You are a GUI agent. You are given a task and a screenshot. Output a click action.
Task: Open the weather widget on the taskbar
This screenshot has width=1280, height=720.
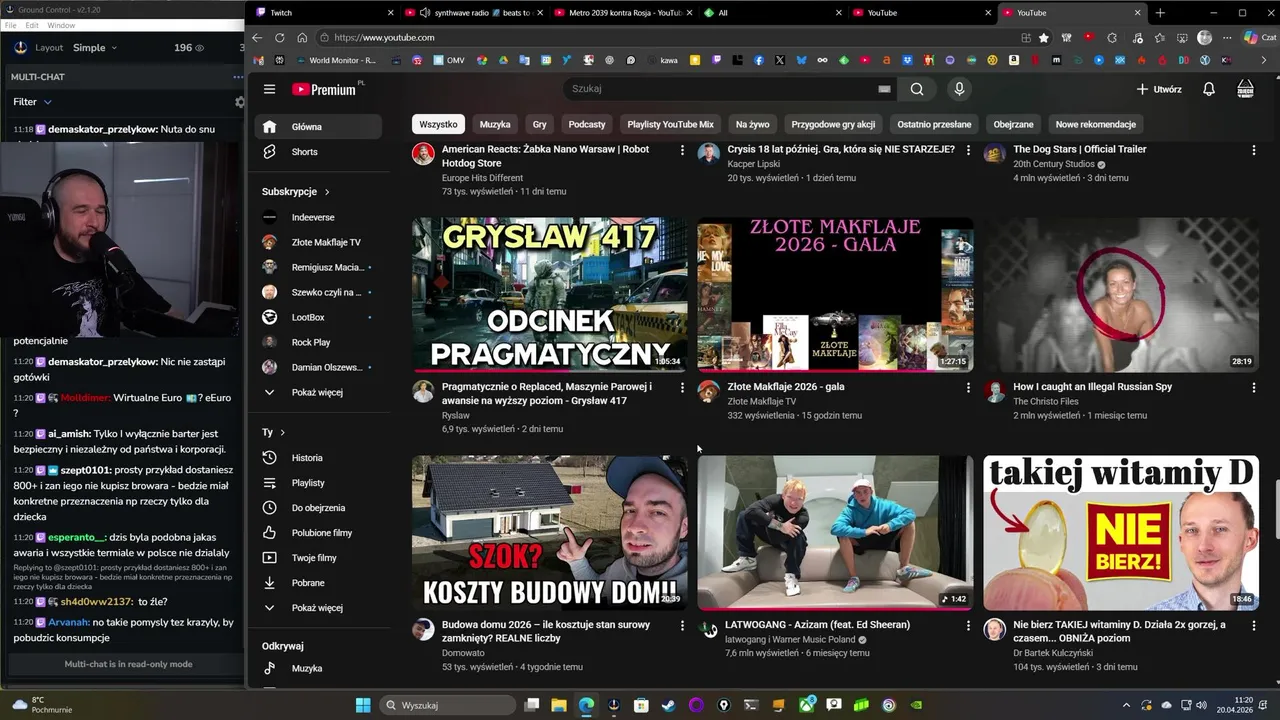pyautogui.click(x=44, y=705)
